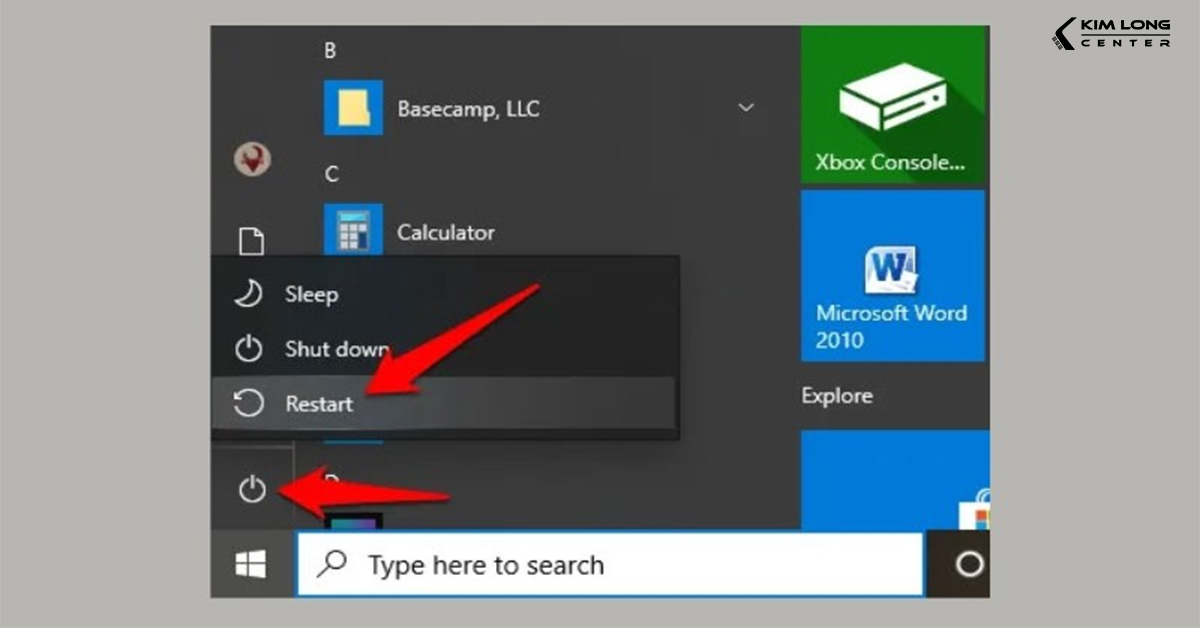Choose Restart from the power menu
Image resolution: width=1200 pixels, height=628 pixels.
tap(319, 404)
